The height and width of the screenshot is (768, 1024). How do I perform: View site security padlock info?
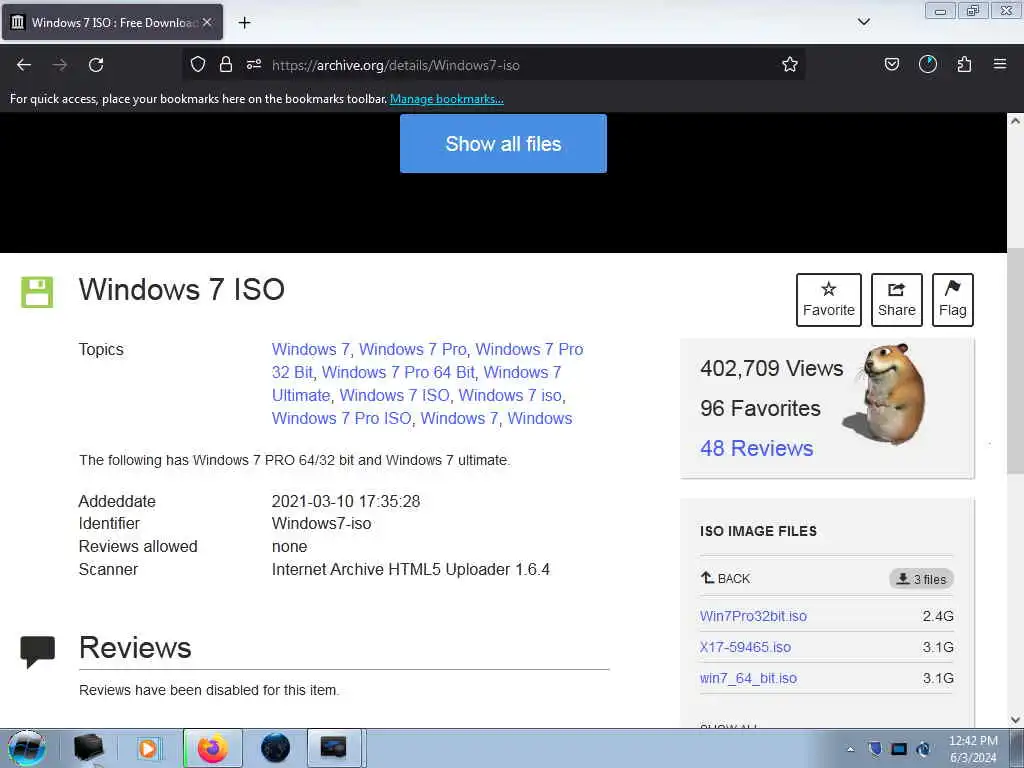[x=226, y=64]
